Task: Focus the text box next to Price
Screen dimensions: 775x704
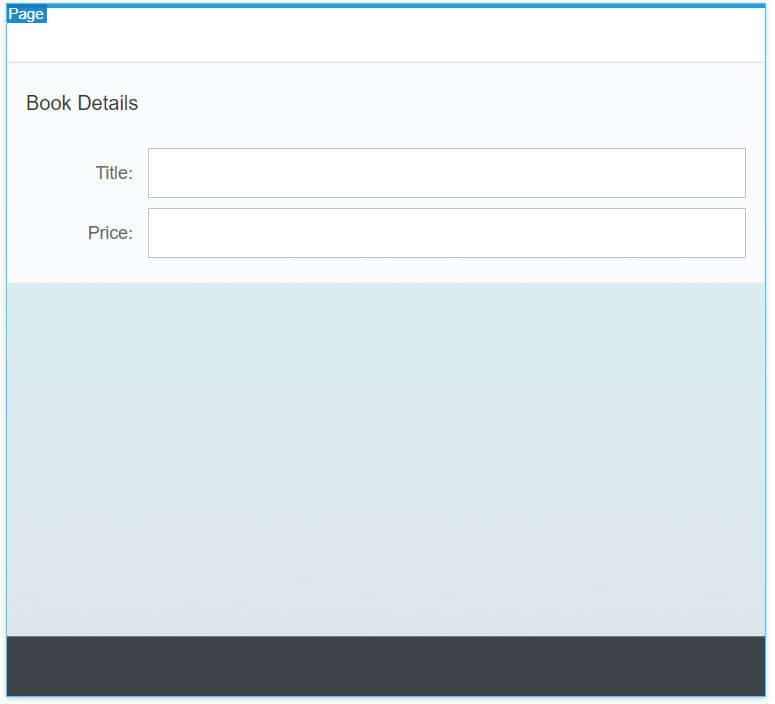Action: (446, 233)
